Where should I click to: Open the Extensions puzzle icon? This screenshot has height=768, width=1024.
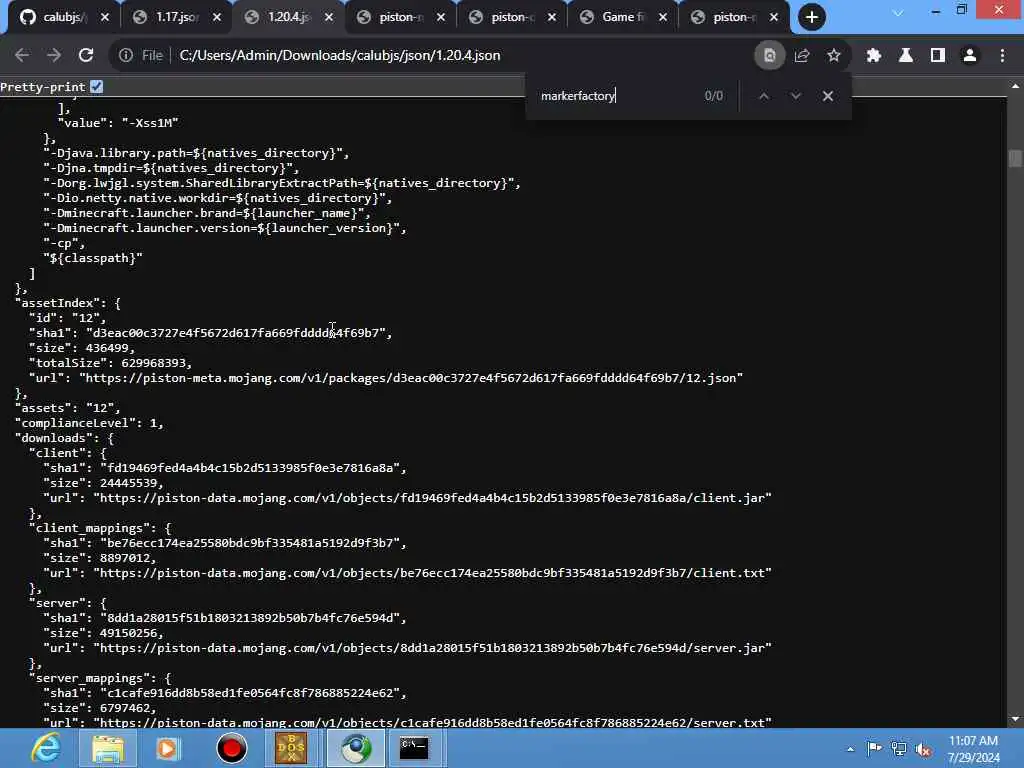tap(874, 56)
